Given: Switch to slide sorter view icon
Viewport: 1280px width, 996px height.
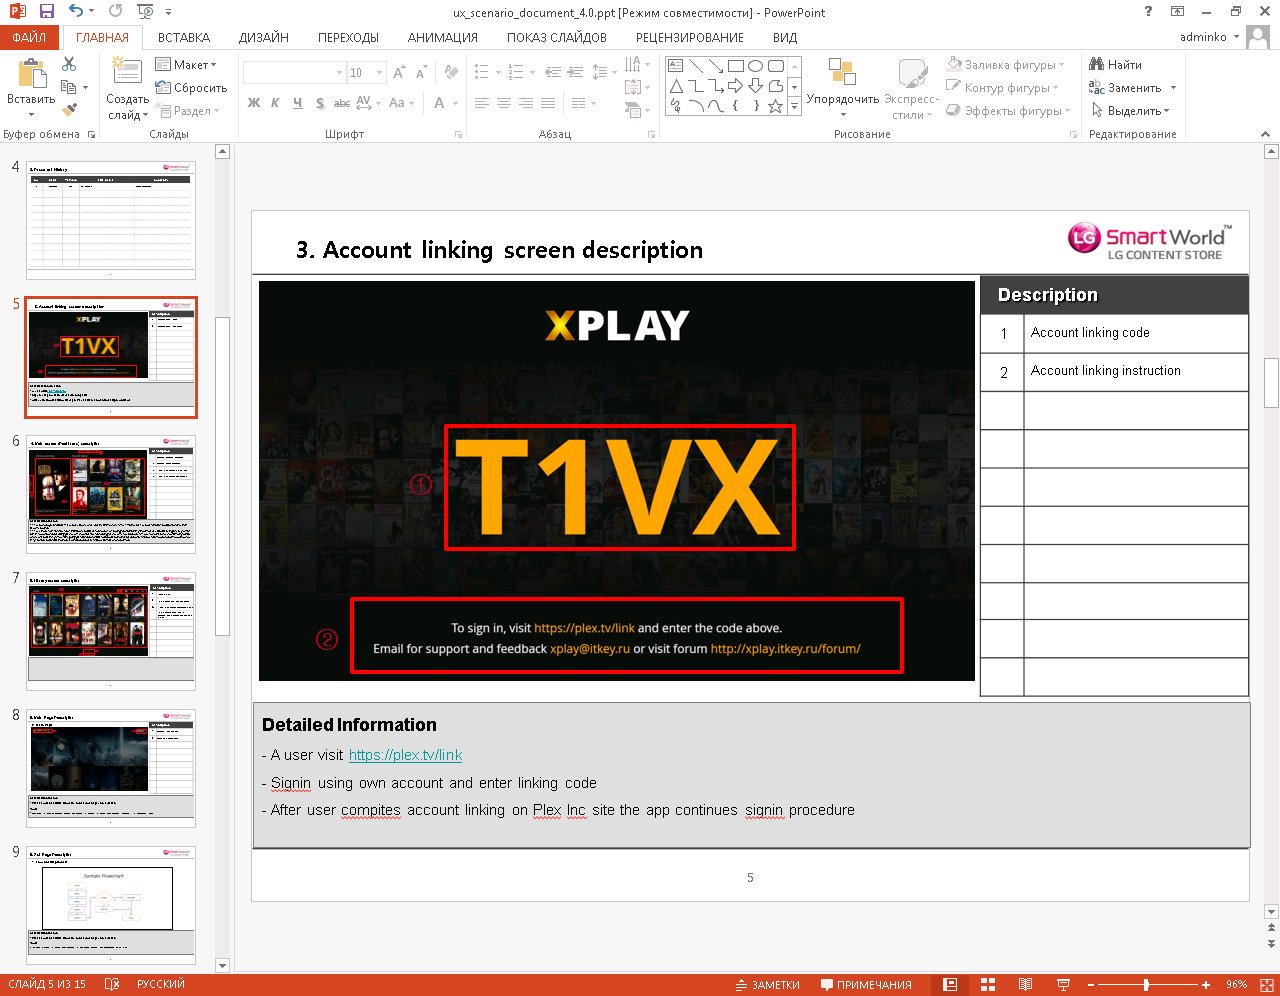Looking at the screenshot, I should 987,985.
